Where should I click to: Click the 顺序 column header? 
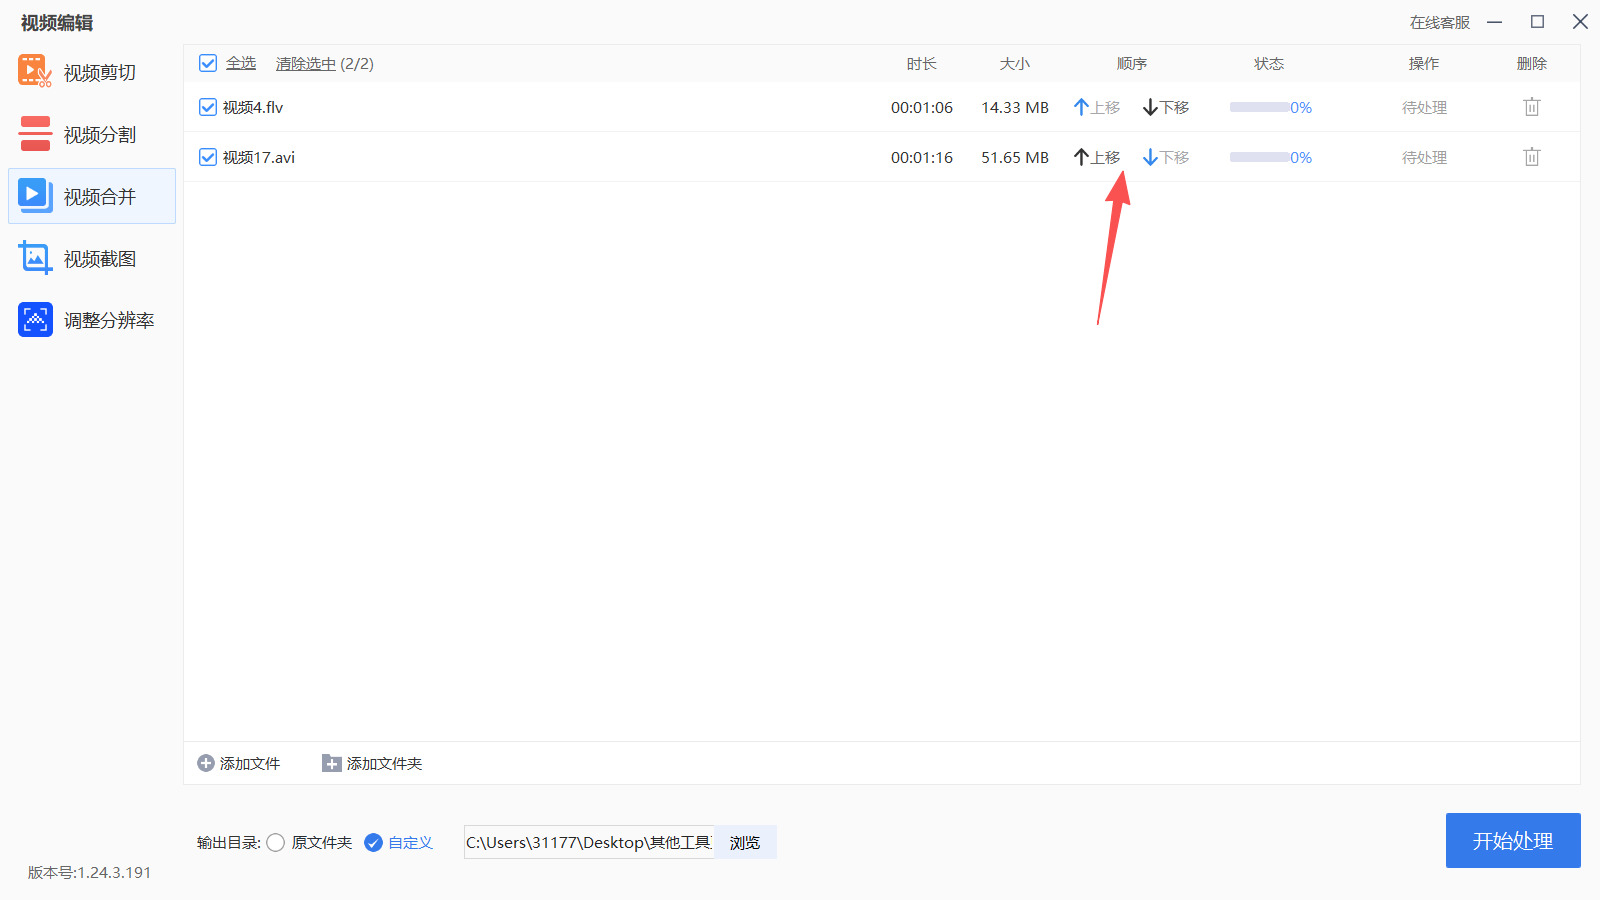(x=1132, y=64)
